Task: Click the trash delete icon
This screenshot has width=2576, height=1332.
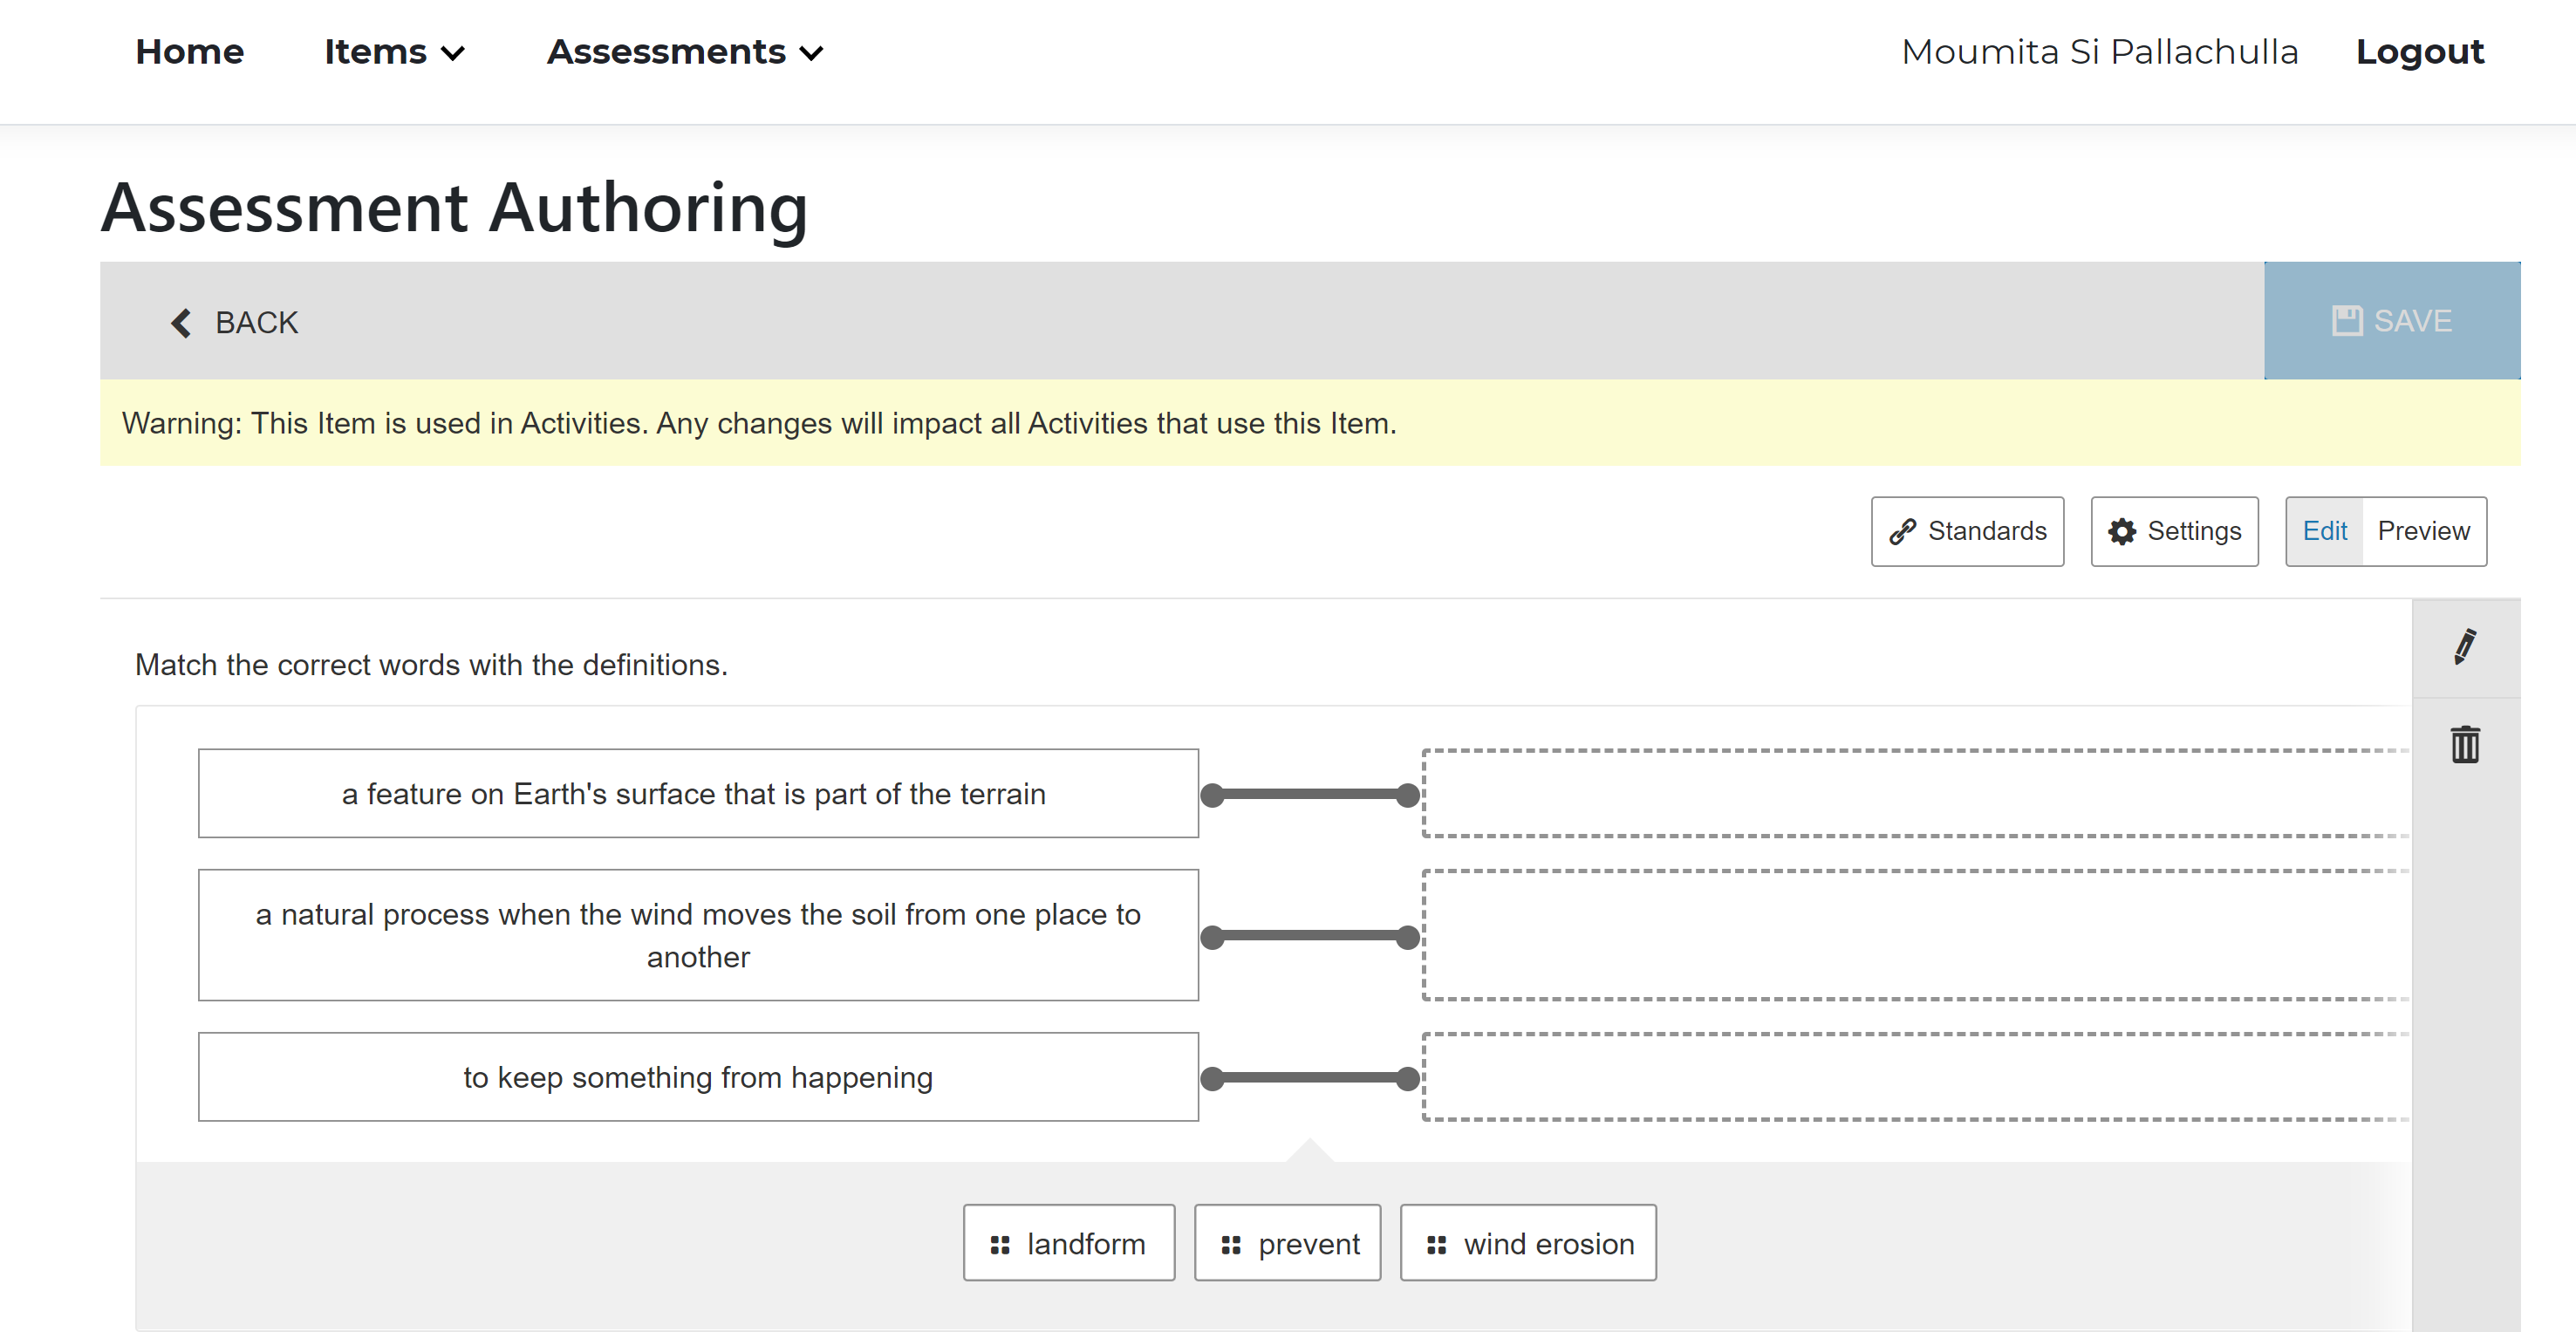Action: pyautogui.click(x=2465, y=744)
